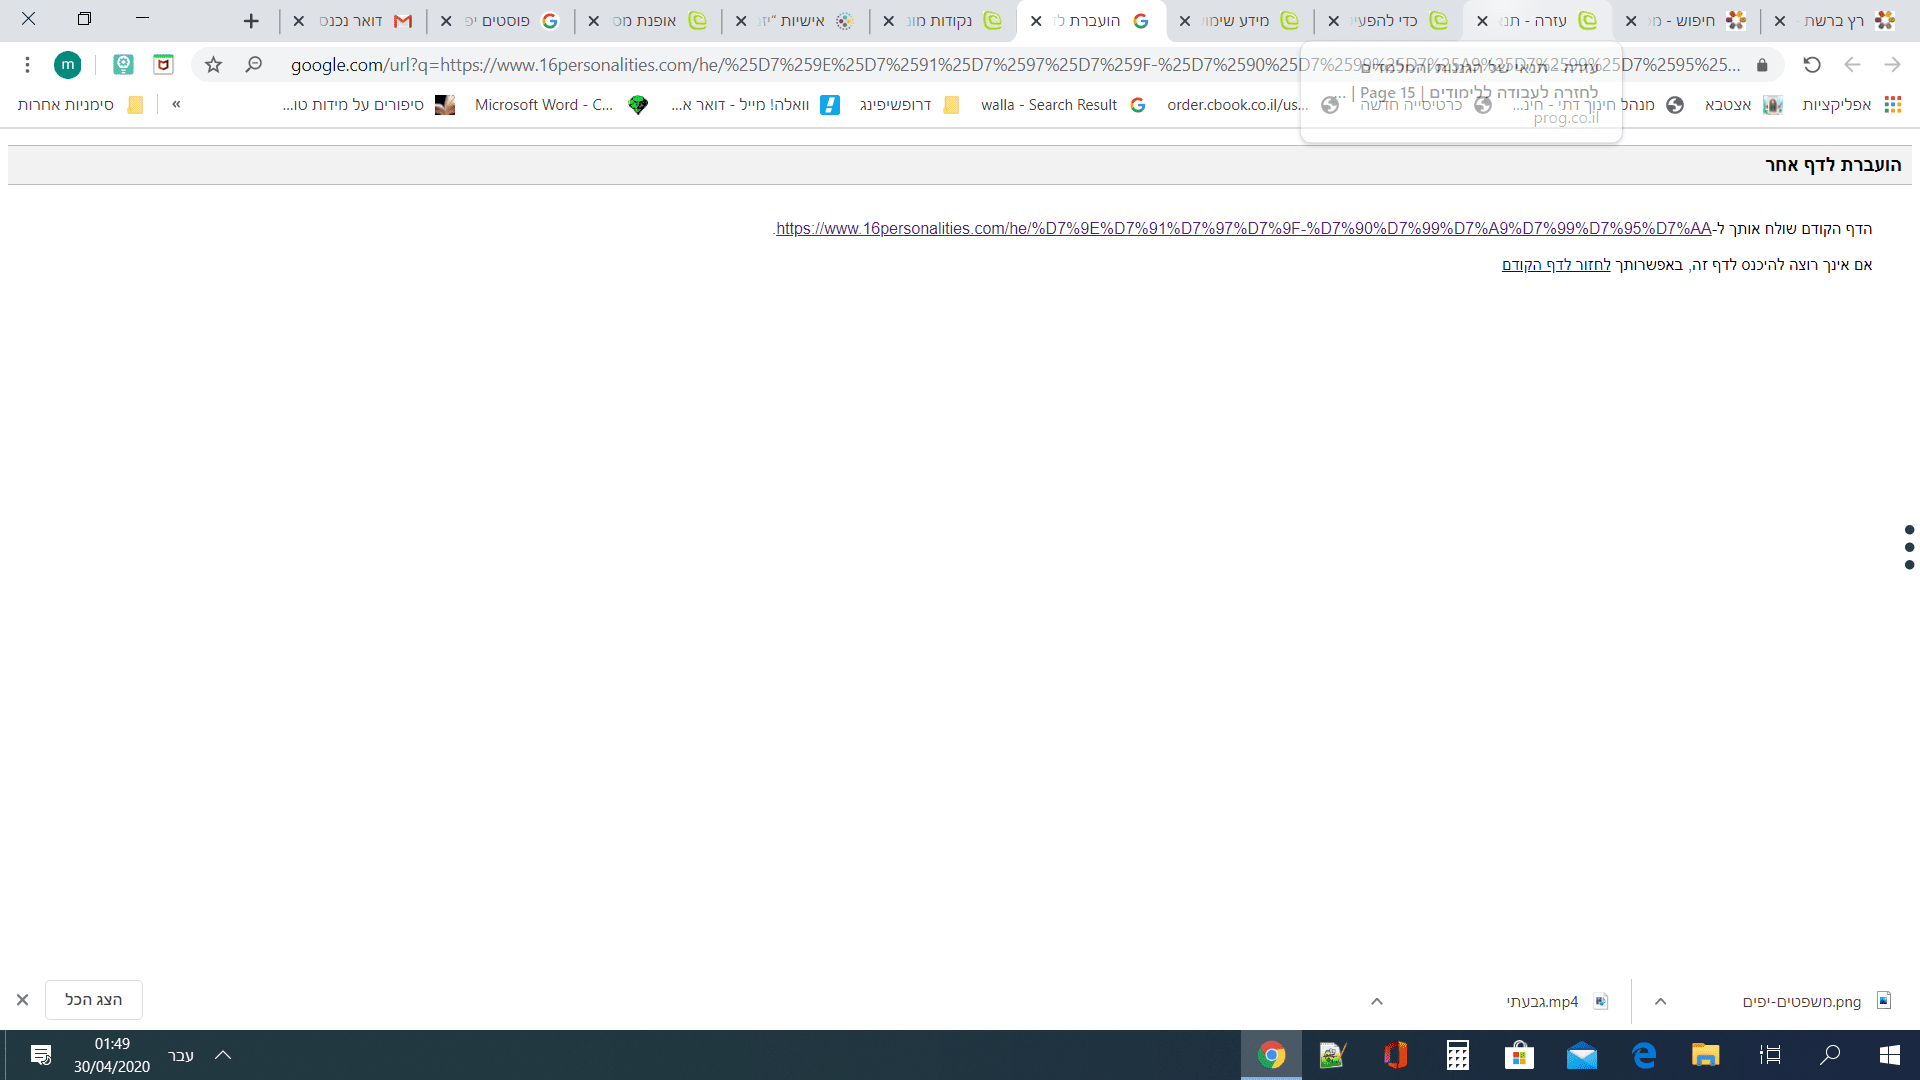
Task: Open the Mail app from the taskbar
Action: [x=1581, y=1055]
